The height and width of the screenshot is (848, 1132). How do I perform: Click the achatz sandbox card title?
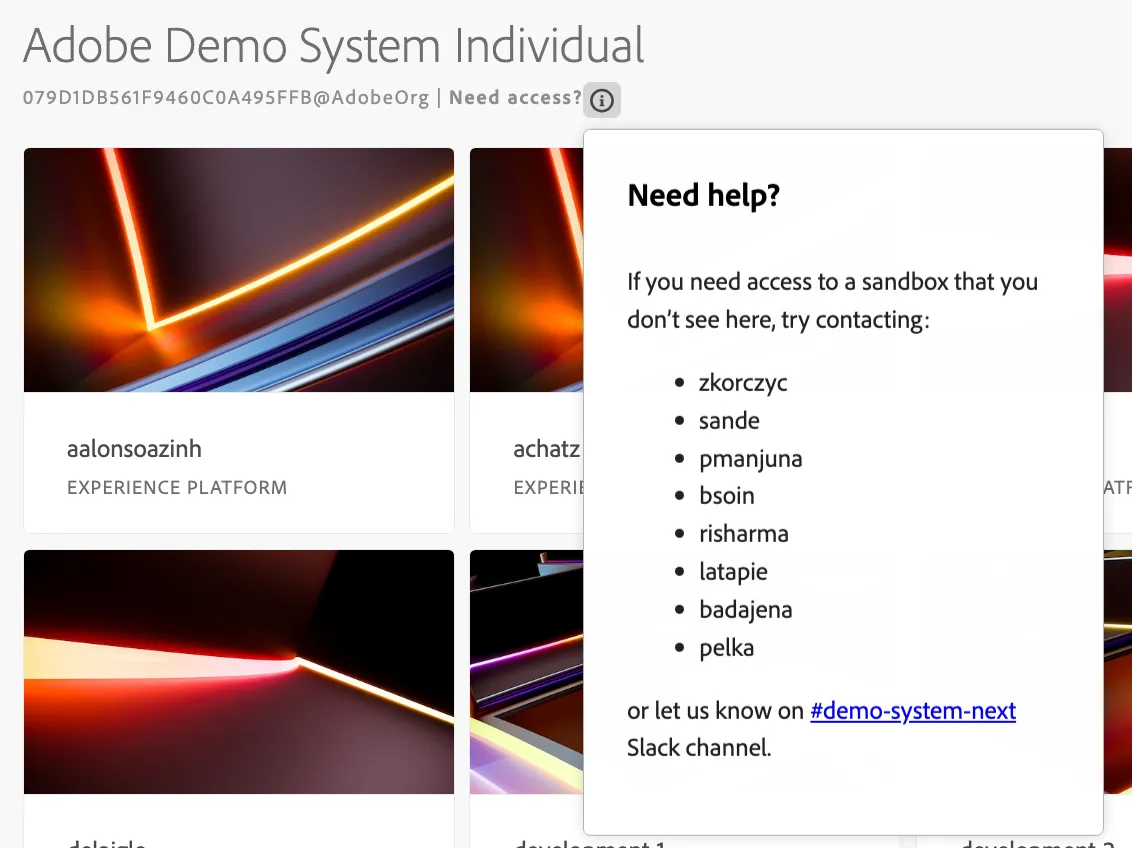coord(547,449)
